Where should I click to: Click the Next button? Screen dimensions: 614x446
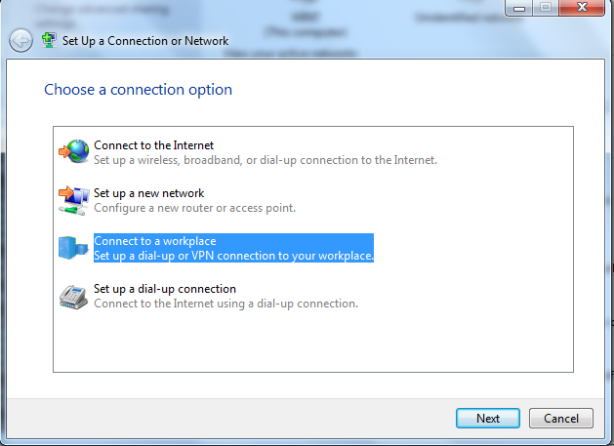pos(488,418)
